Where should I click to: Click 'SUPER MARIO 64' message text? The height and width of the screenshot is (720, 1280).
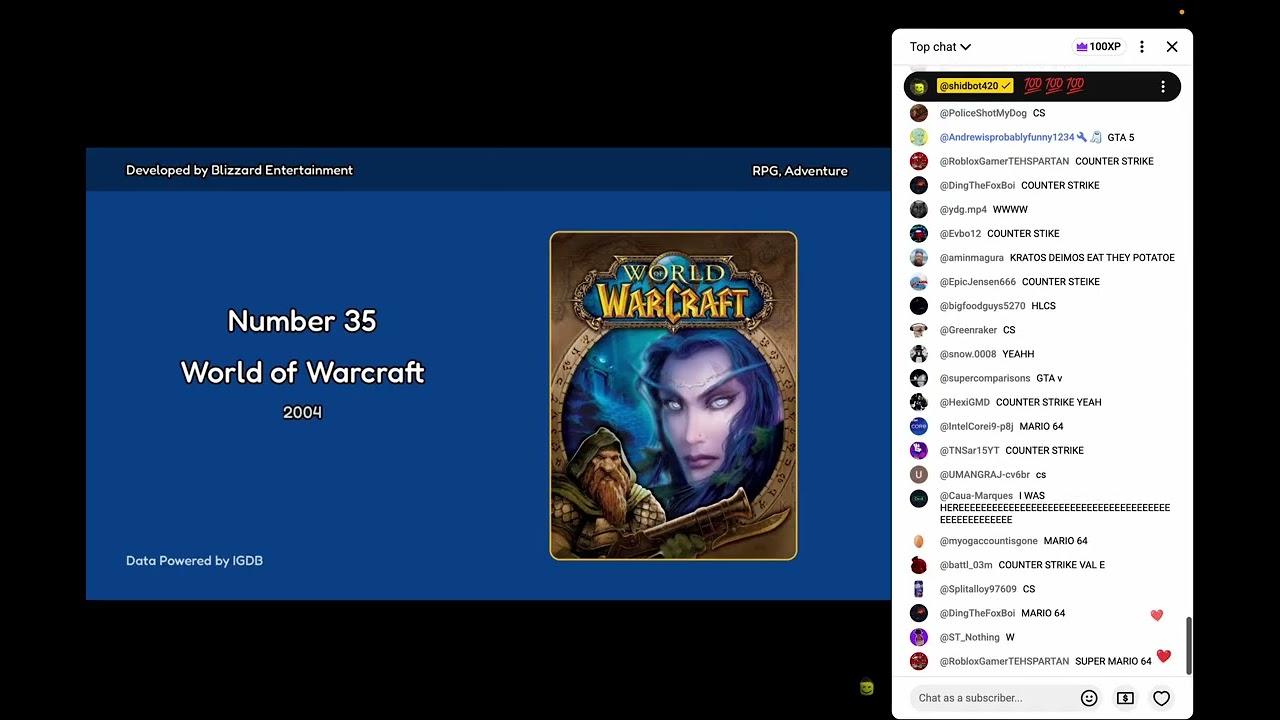[x=1113, y=661]
